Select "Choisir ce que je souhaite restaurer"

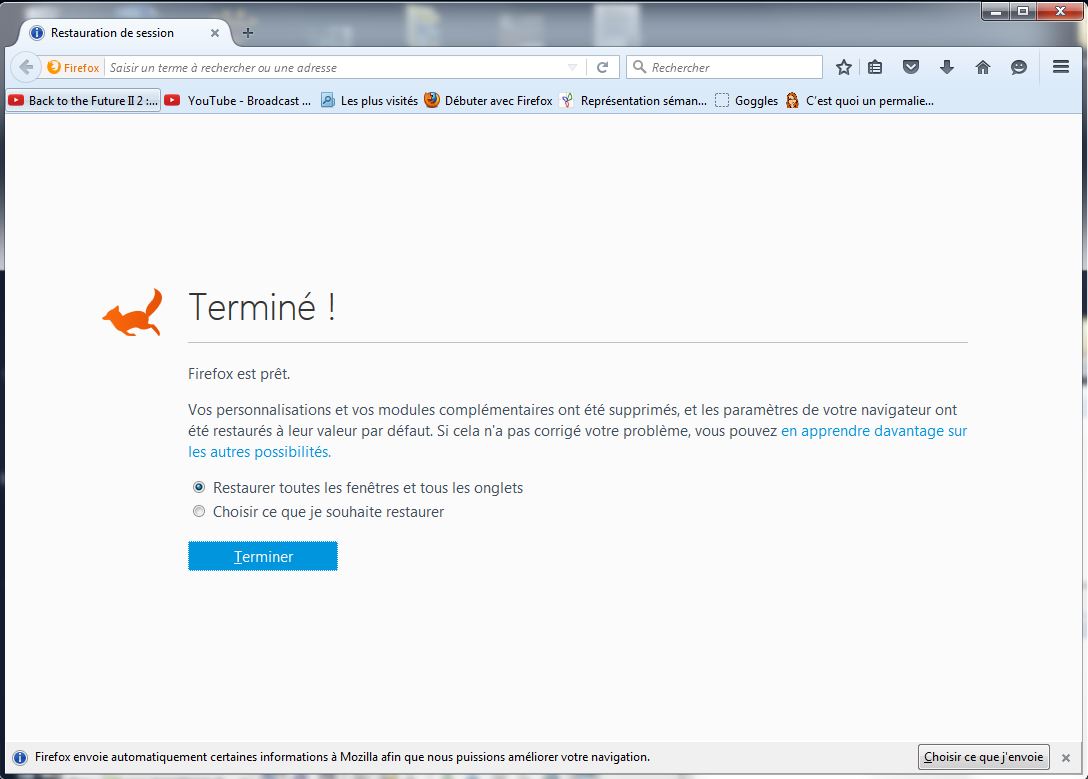[199, 512]
